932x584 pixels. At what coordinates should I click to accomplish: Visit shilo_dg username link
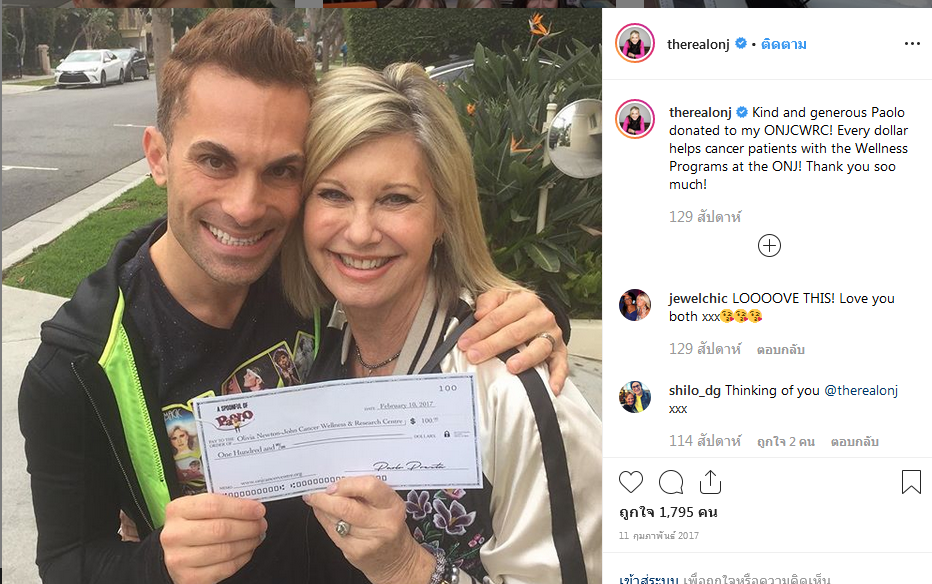tap(694, 390)
